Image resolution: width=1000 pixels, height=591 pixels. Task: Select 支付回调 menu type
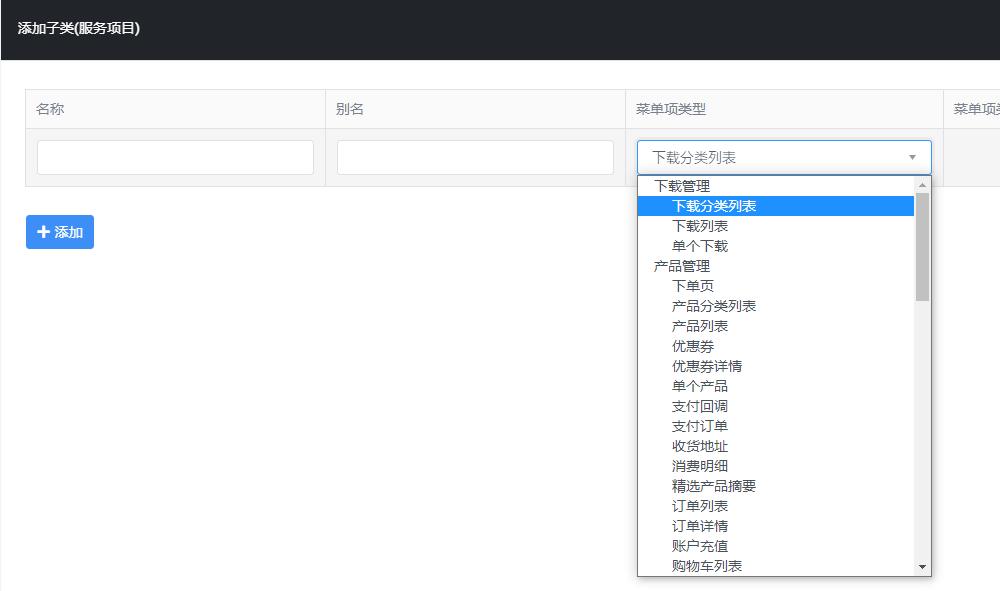[x=700, y=406]
